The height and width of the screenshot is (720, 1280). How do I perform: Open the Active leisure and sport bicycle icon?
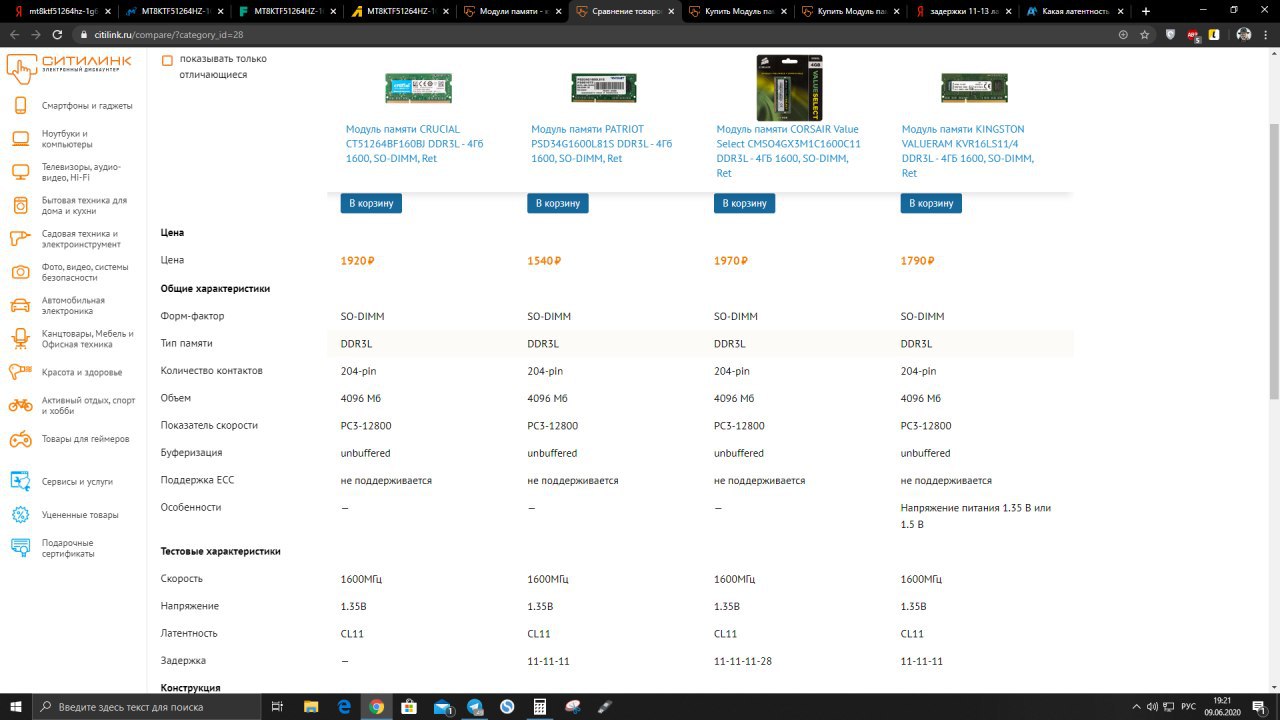tap(20, 405)
